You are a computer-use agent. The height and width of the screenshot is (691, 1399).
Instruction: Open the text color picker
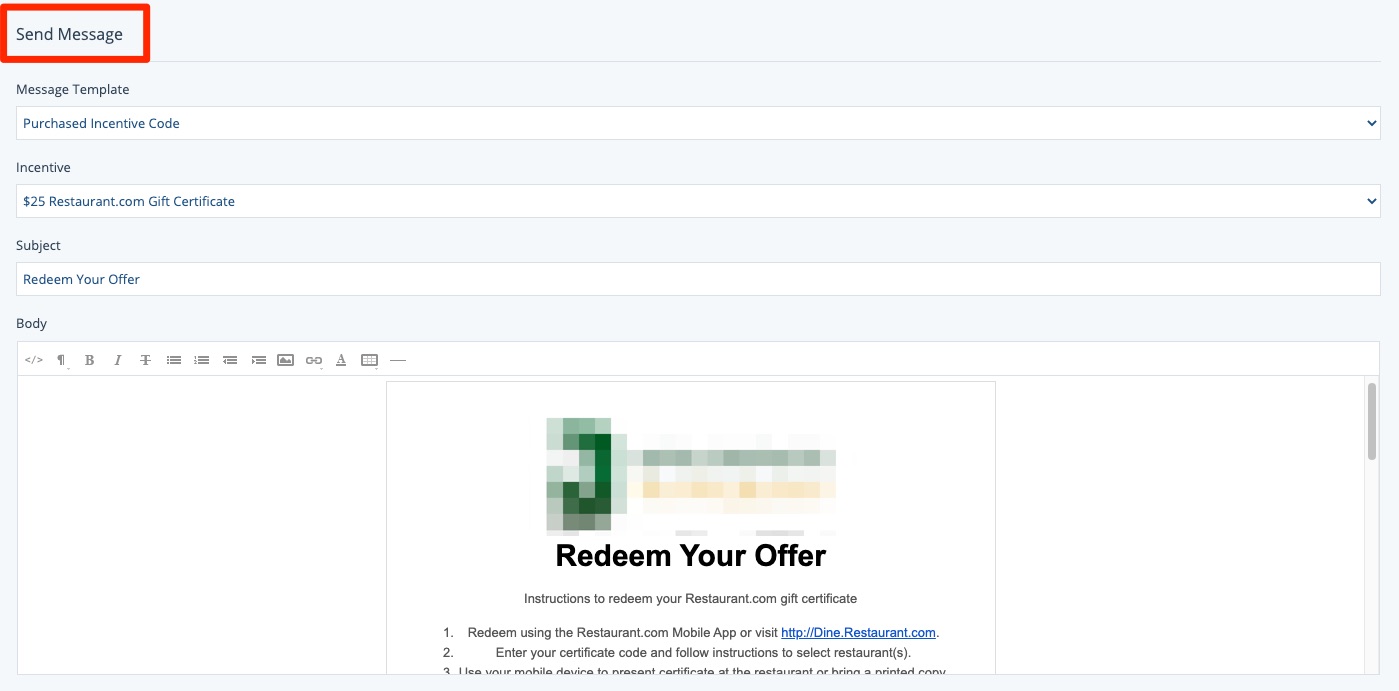point(342,360)
